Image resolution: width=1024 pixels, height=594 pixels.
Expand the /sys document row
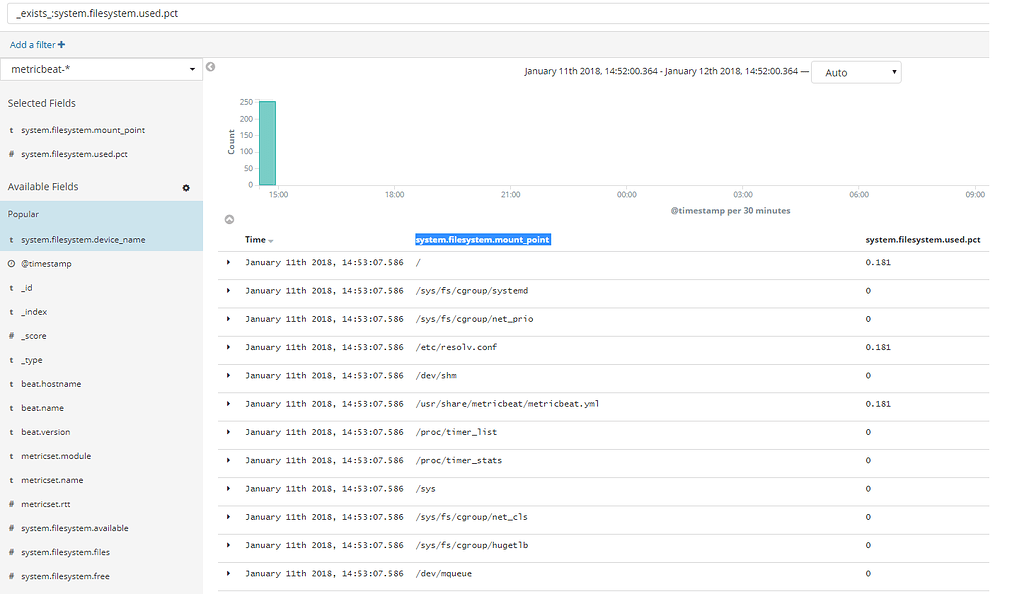pos(229,488)
